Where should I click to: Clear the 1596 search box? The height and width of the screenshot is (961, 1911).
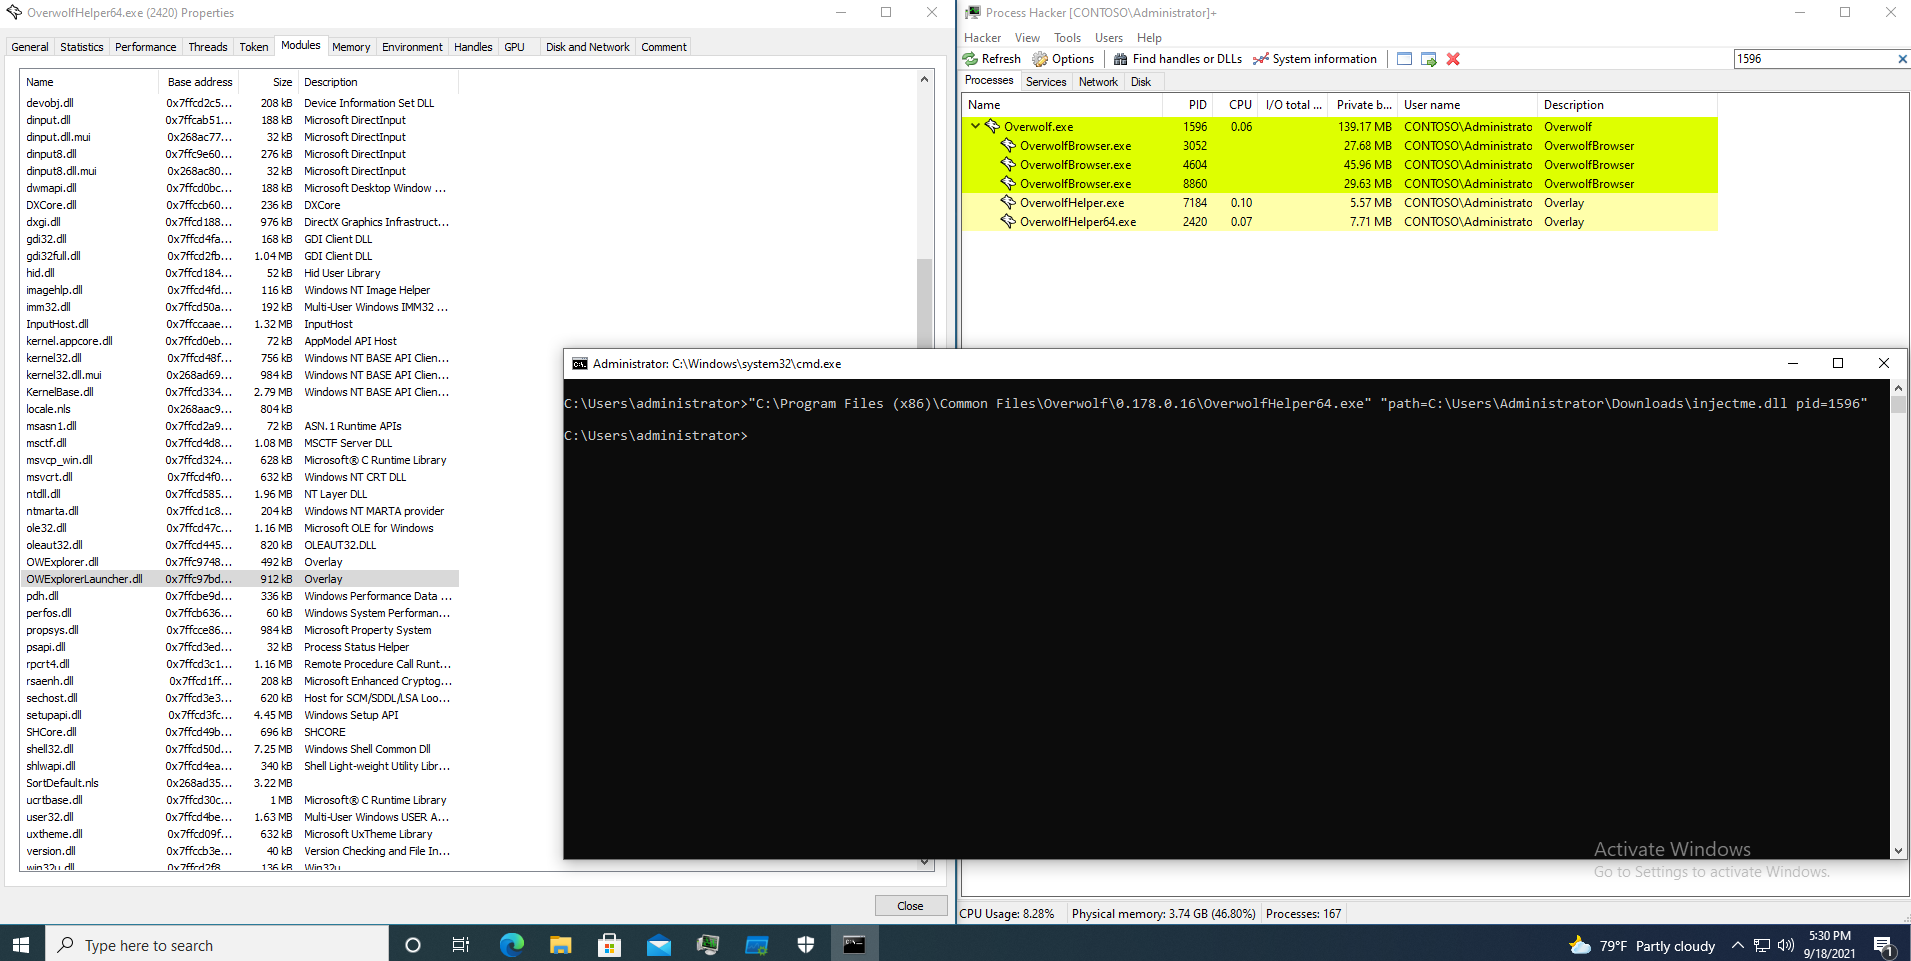[1902, 59]
